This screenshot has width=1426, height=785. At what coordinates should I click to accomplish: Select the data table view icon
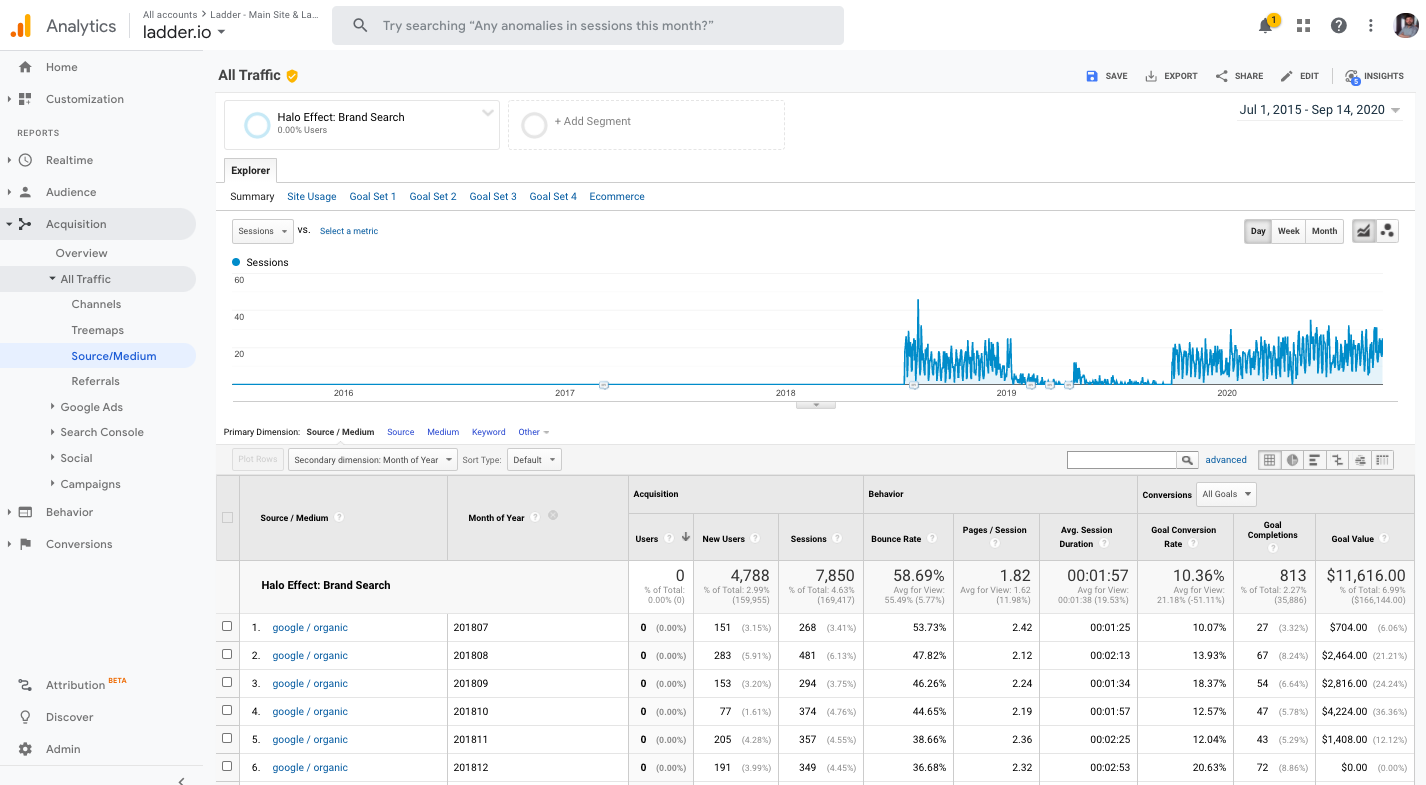click(1269, 460)
